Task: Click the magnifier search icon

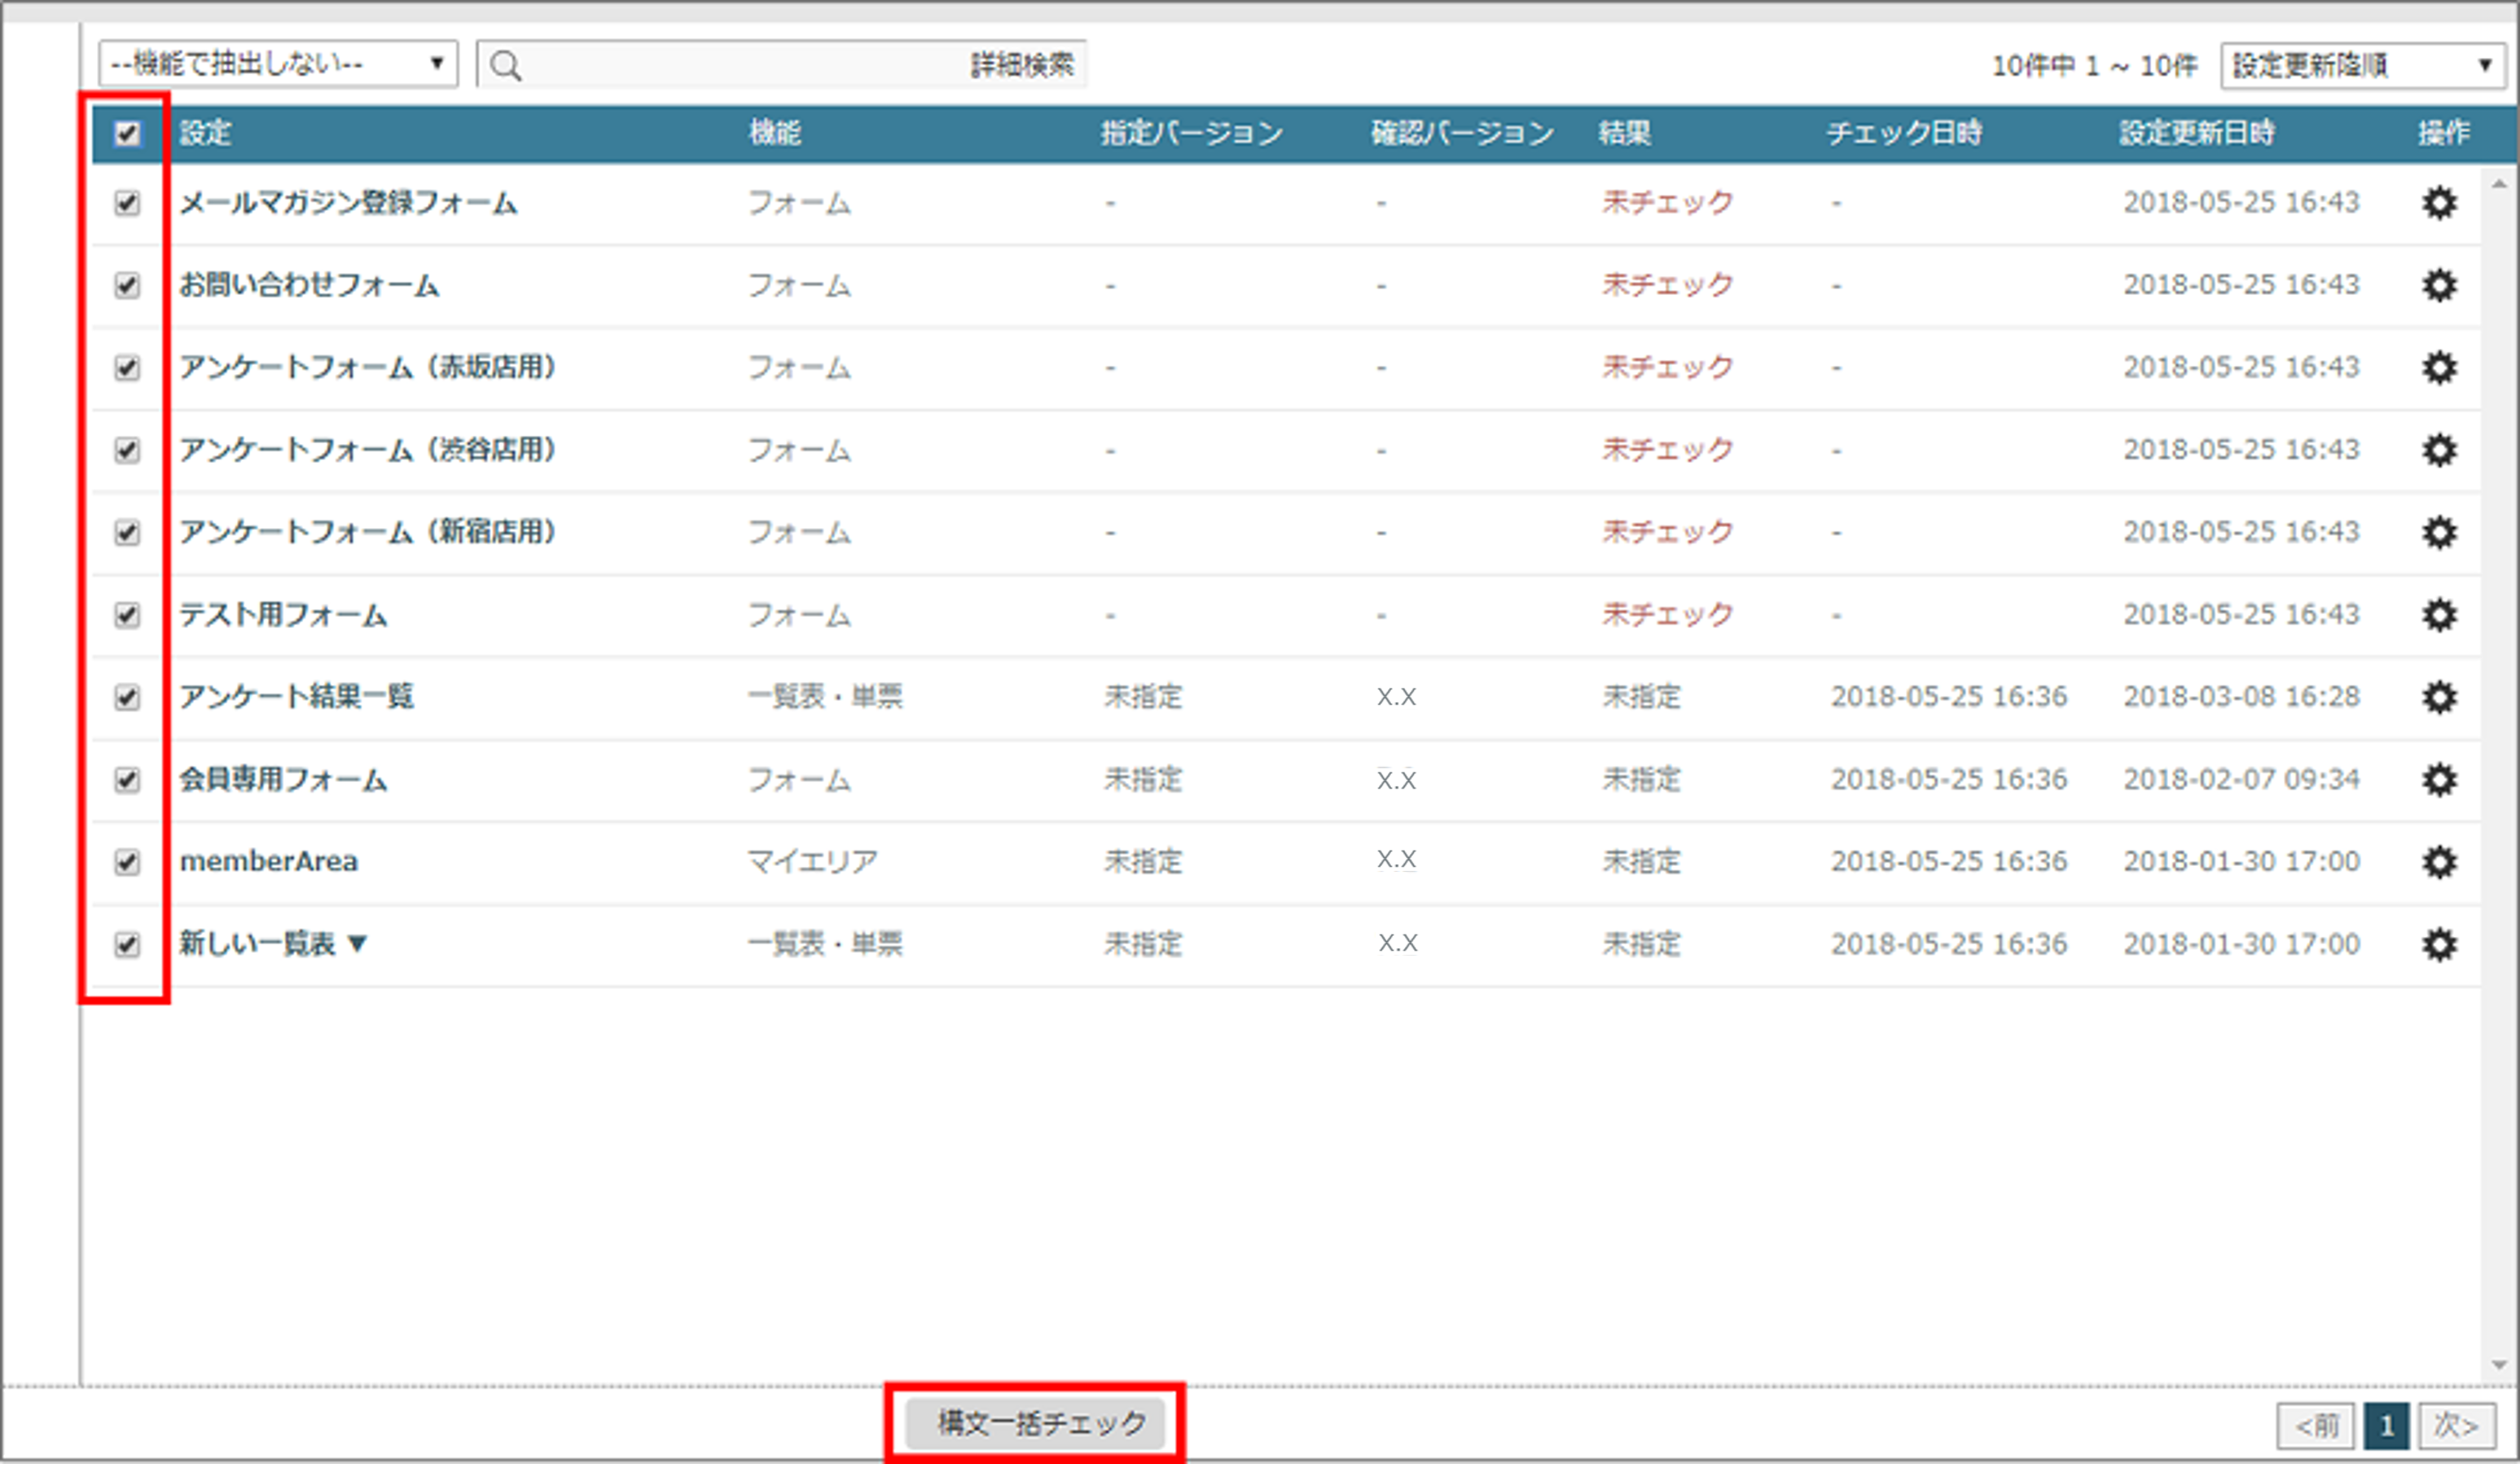Action: click(506, 66)
